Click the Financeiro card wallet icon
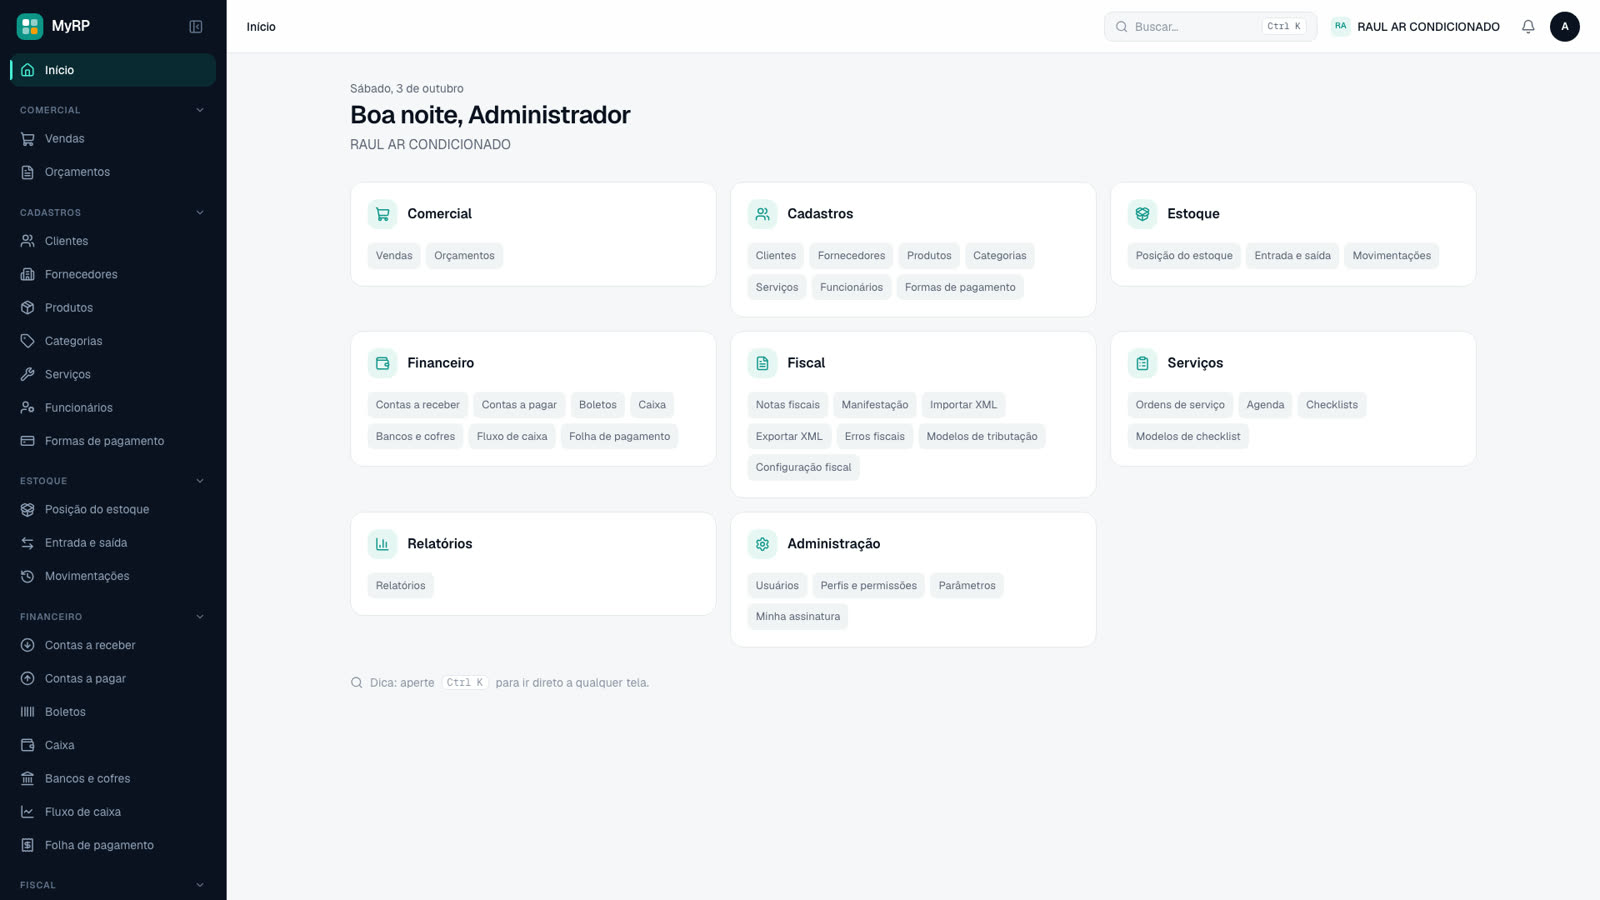1600x900 pixels. (x=382, y=363)
